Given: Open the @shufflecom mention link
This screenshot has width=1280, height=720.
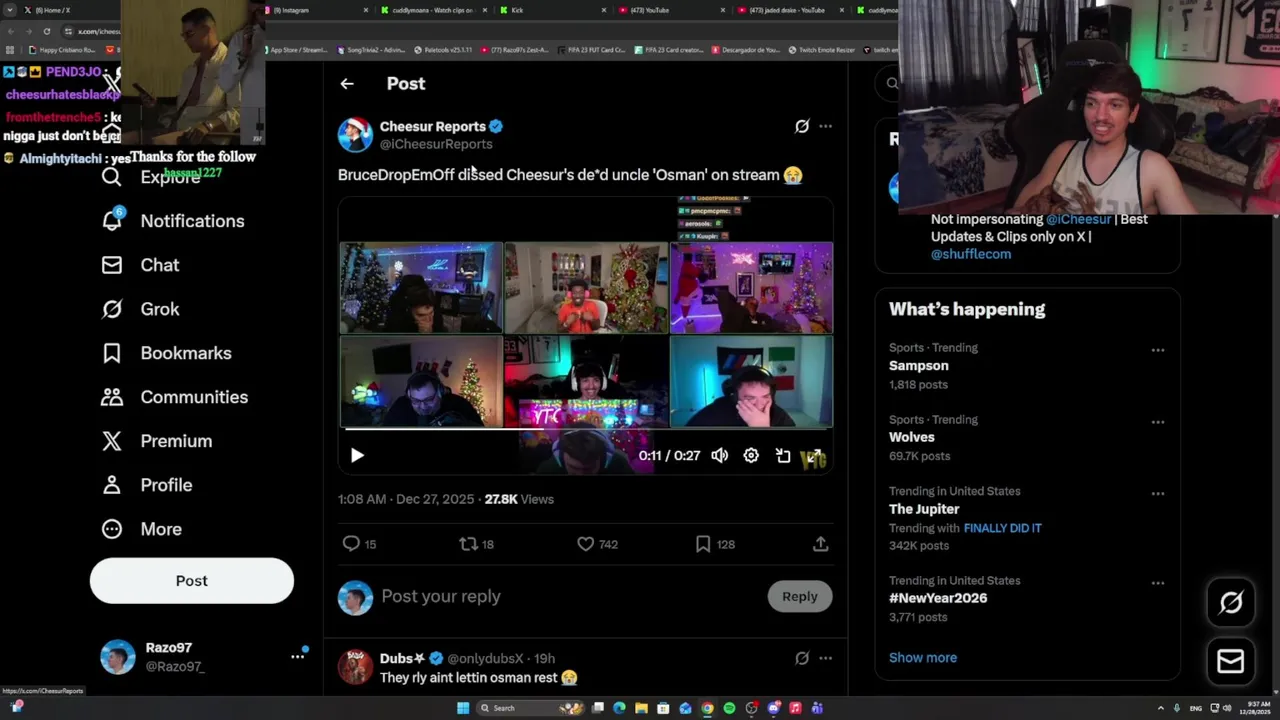Looking at the screenshot, I should click(x=971, y=254).
